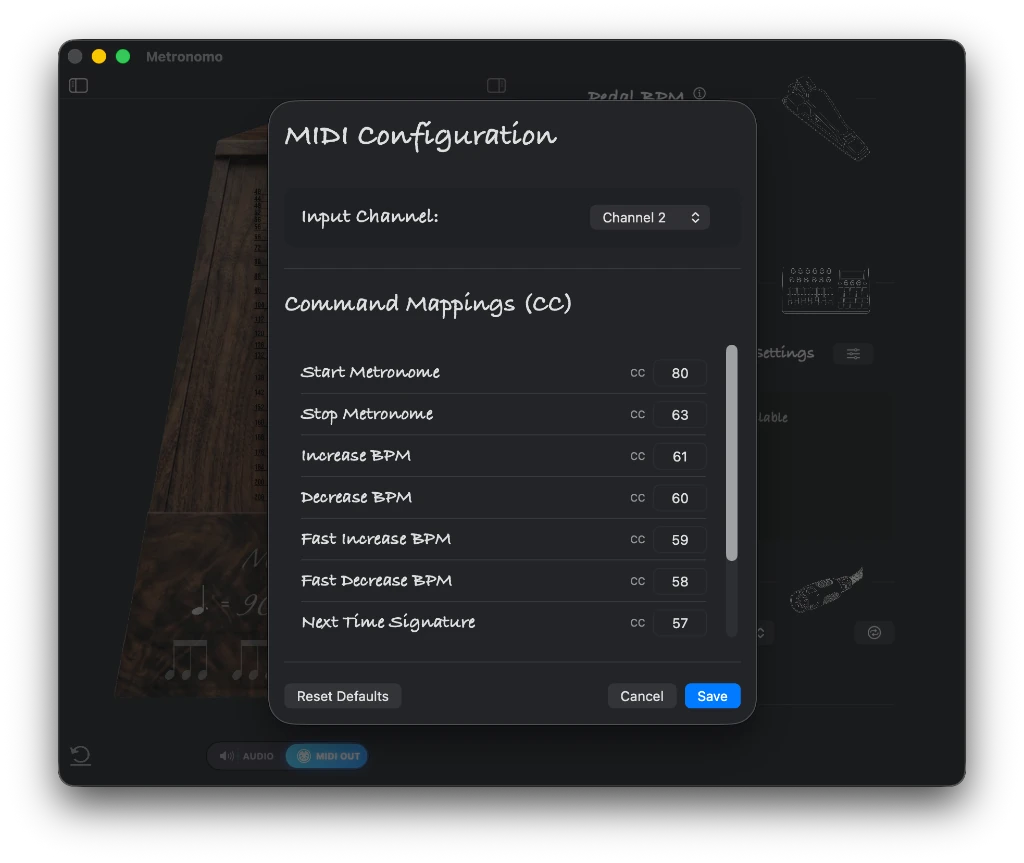Image resolution: width=1024 pixels, height=863 pixels.
Task: Click Reset Defaults in the MIDI dialog
Action: [343, 695]
